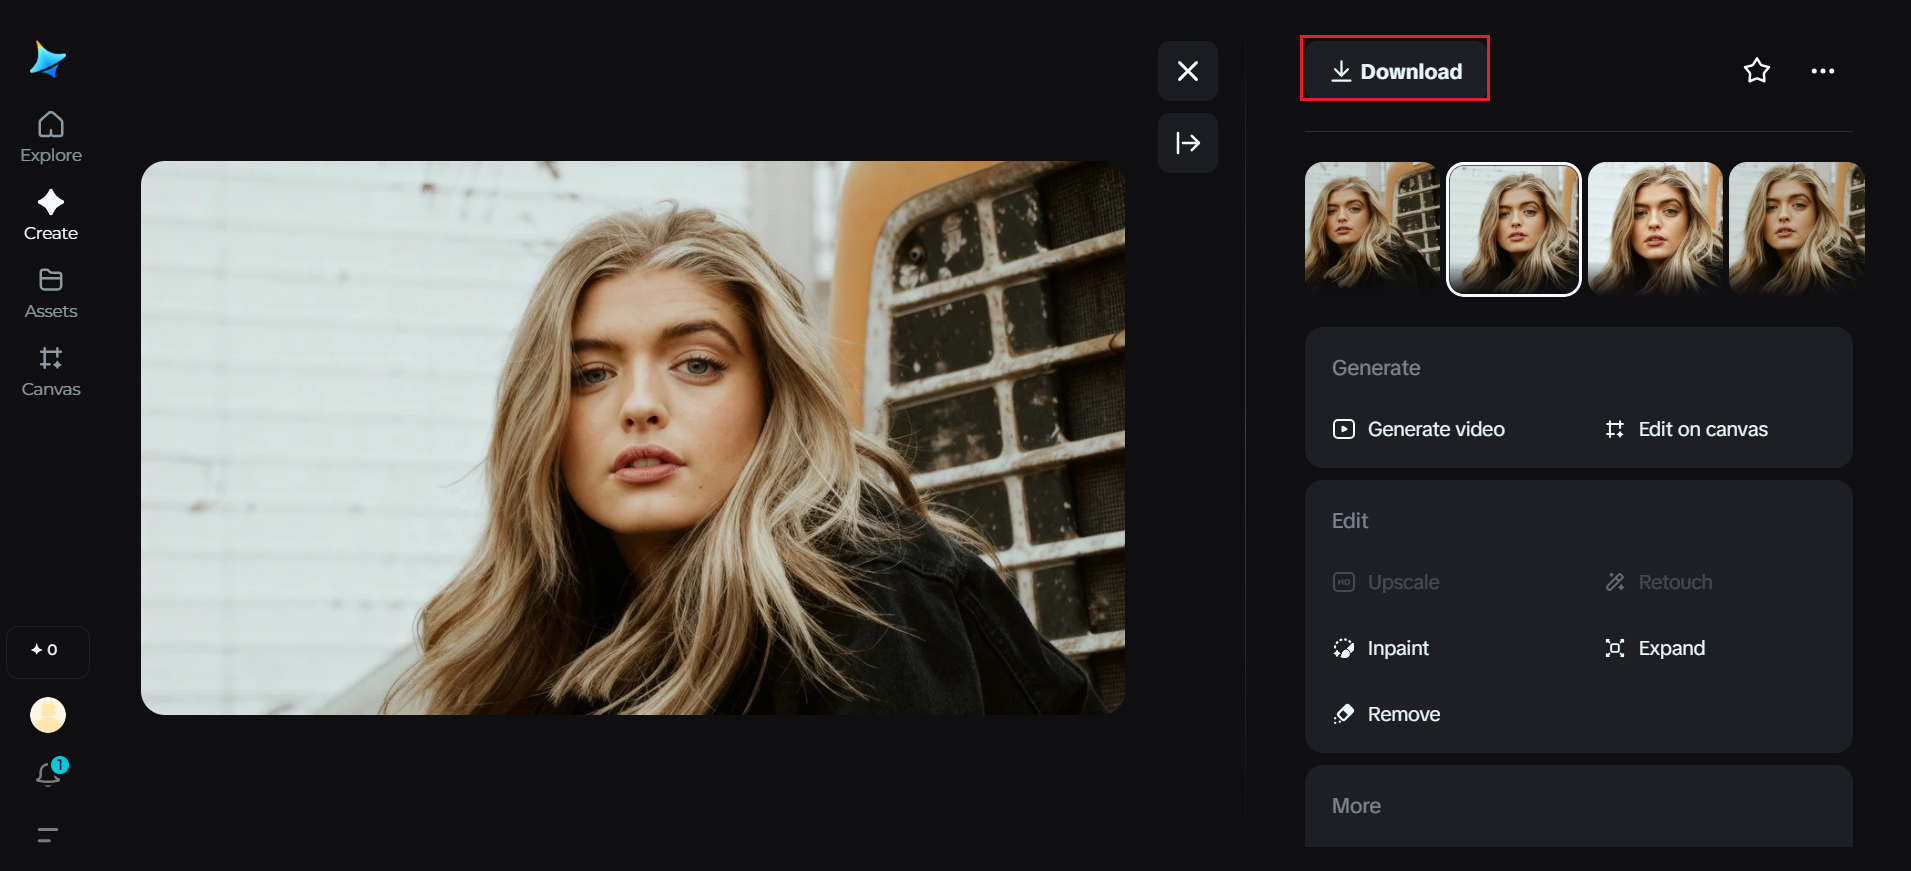
Task: Select the third generated image thumbnail
Action: tap(1655, 228)
